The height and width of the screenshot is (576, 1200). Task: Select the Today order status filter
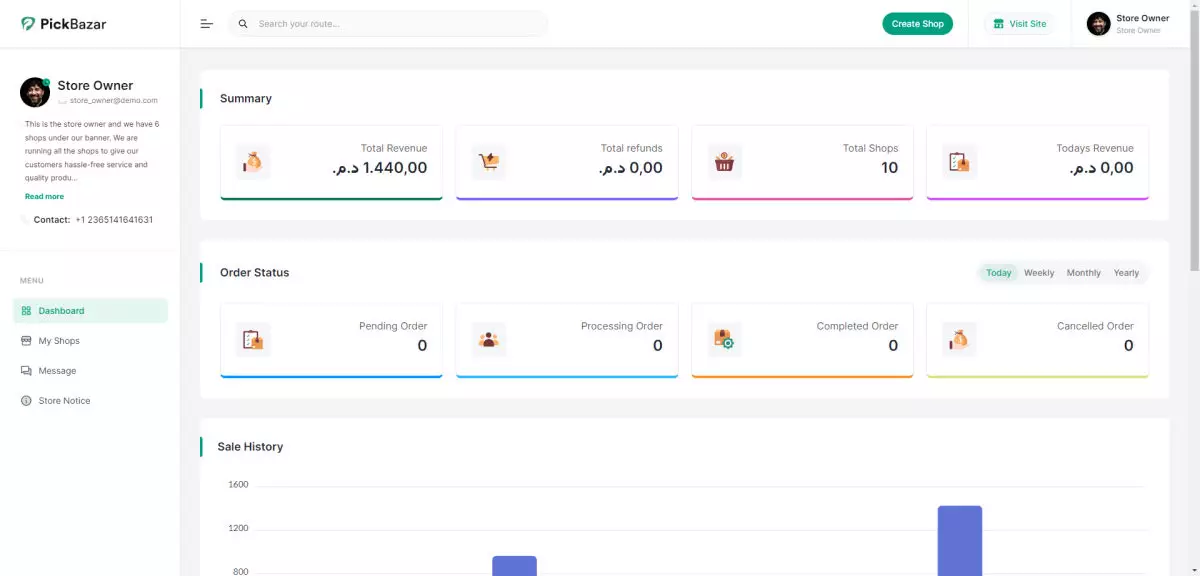point(998,273)
